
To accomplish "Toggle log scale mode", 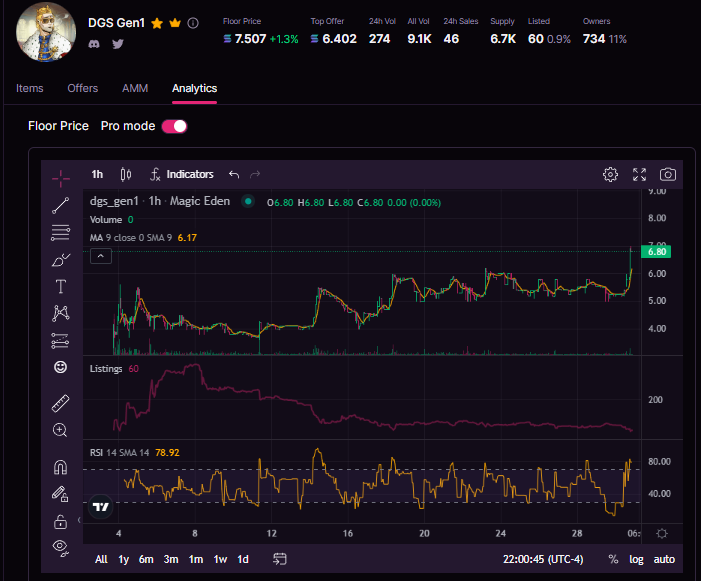I will pyautogui.click(x=636, y=560).
